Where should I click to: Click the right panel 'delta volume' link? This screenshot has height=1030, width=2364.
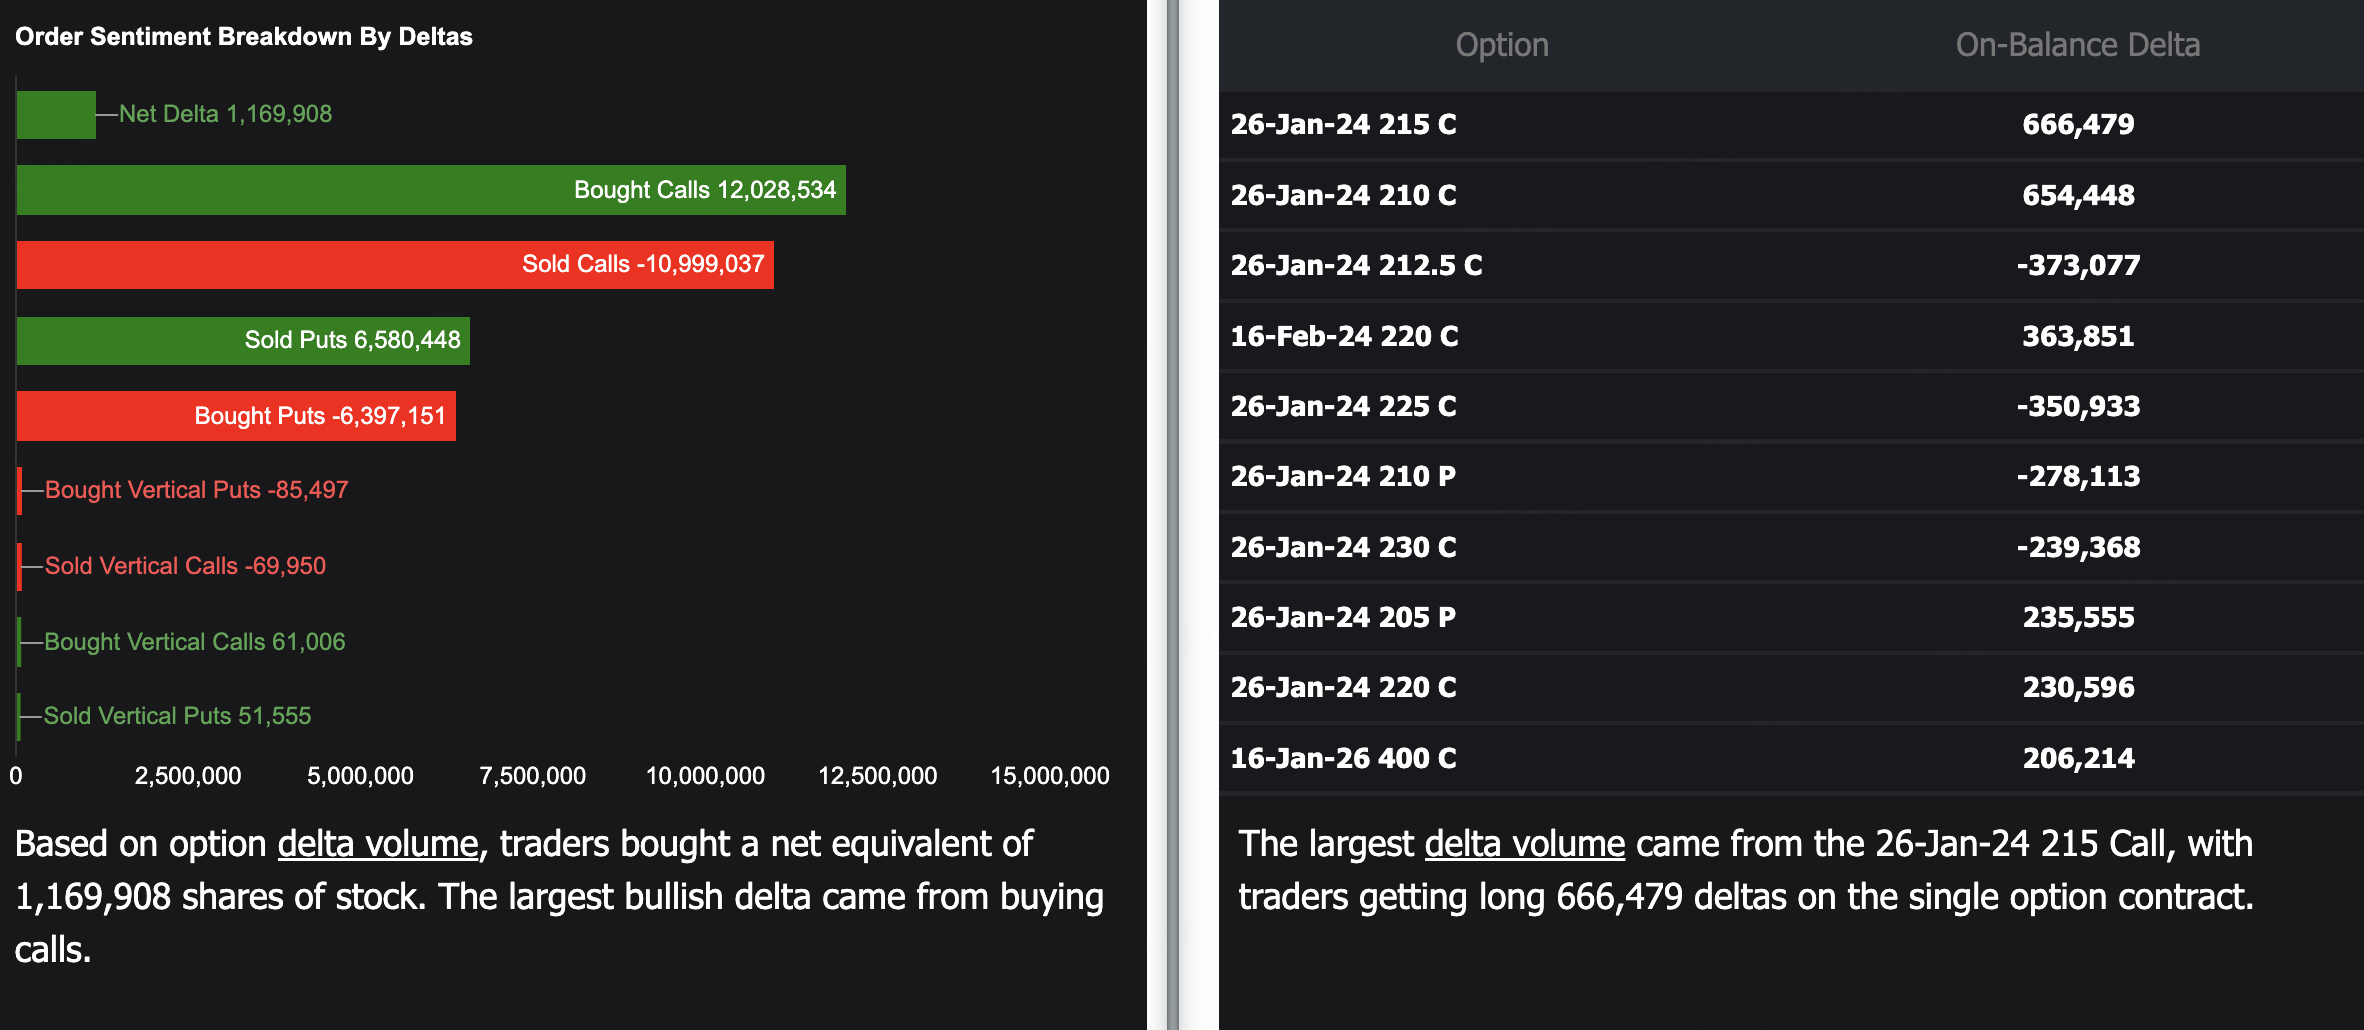pyautogui.click(x=1524, y=844)
